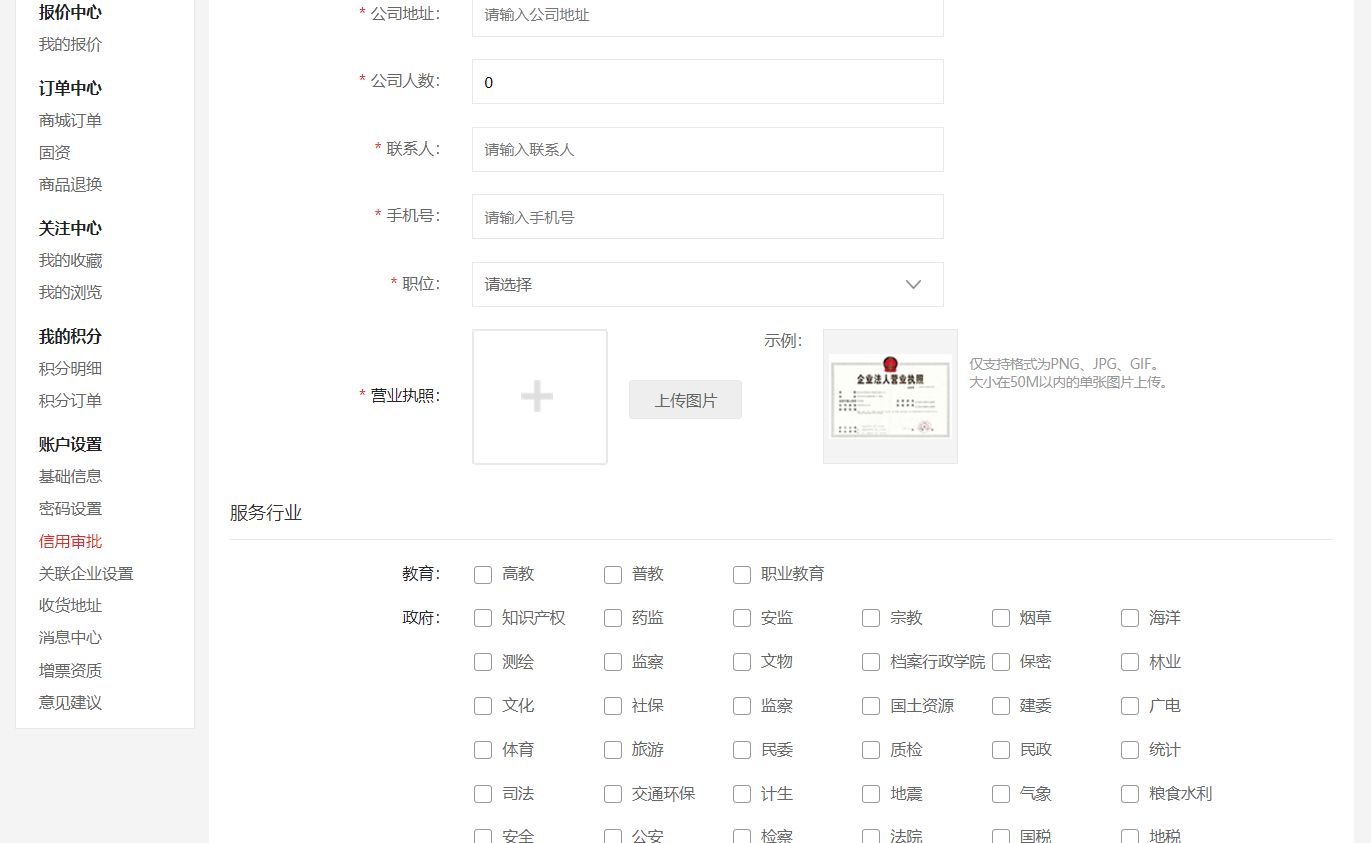
Task: Tick the 知识产权 checkbox
Action: tap(483, 619)
